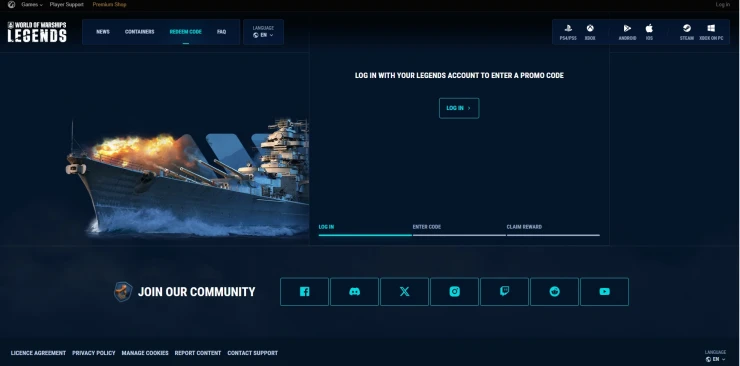740x366 pixels.
Task: Go to the News tab
Action: click(103, 32)
